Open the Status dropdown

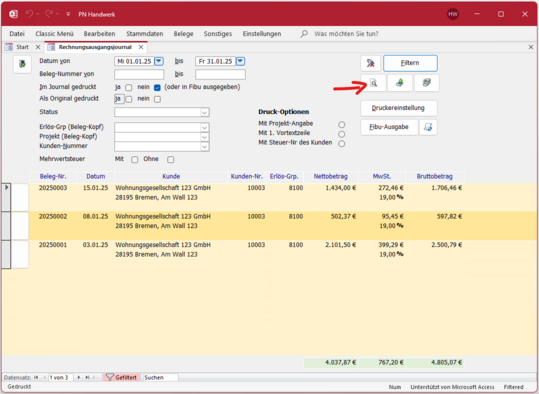204,112
